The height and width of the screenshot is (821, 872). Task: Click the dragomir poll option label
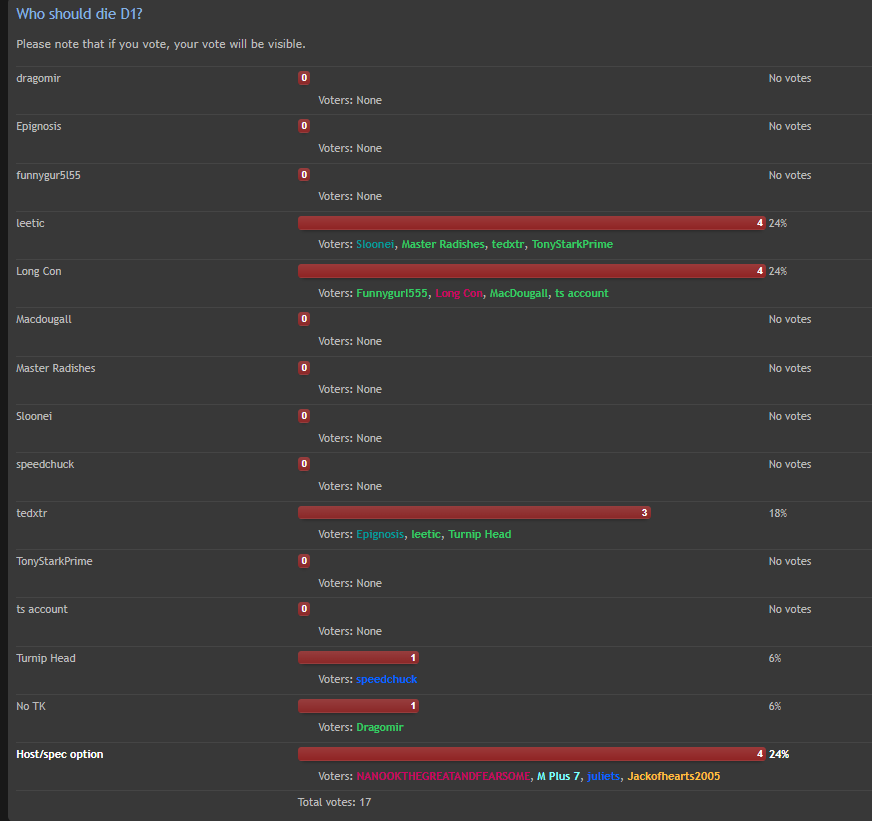tap(38, 78)
